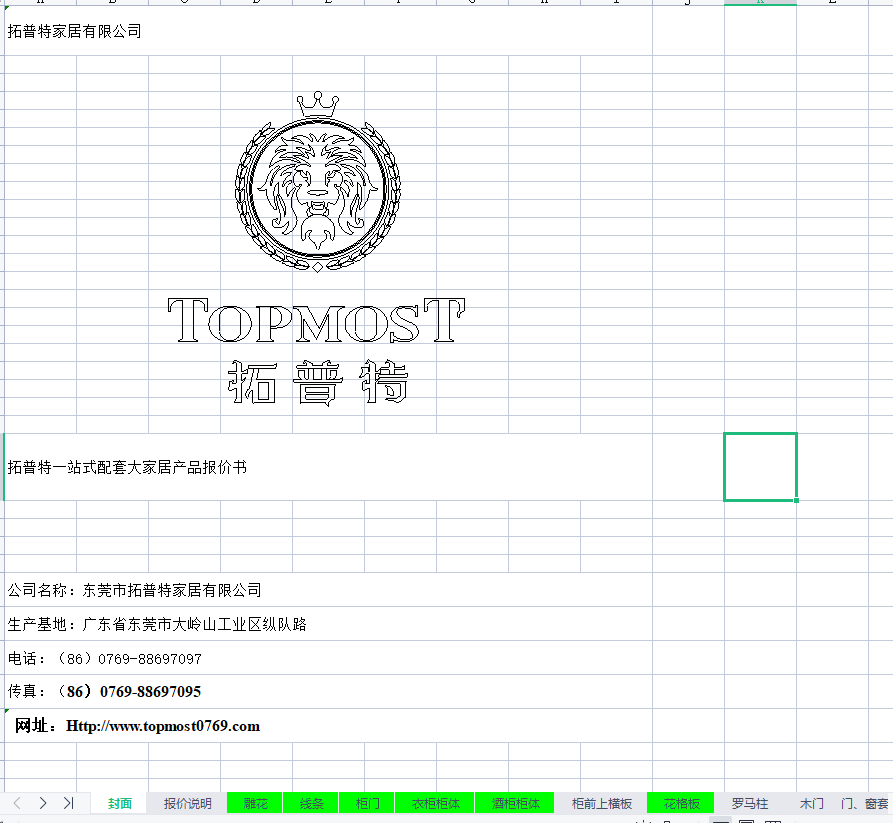Open the 衣柜柜体 sheet tab
The image size is (893, 823).
(x=436, y=803)
